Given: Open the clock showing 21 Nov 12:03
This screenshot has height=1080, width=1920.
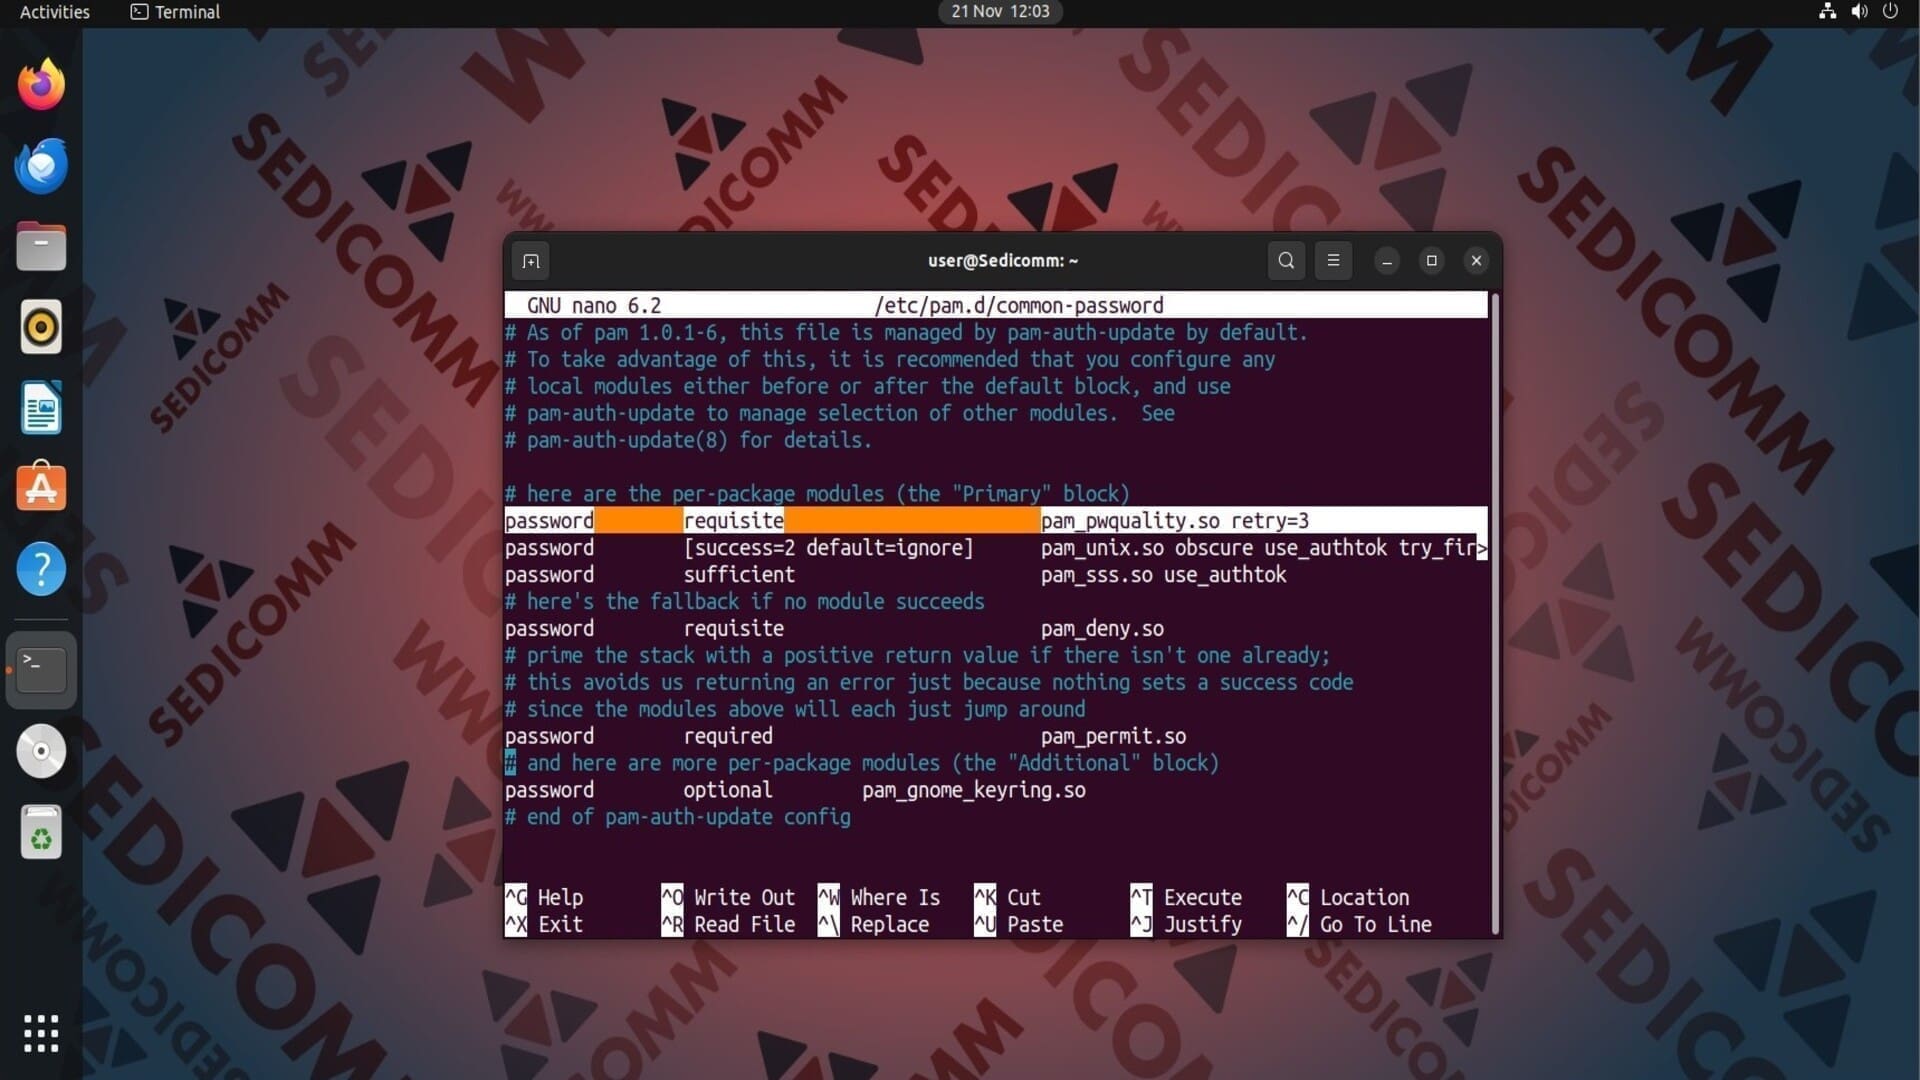Looking at the screenshot, I should (1000, 12).
